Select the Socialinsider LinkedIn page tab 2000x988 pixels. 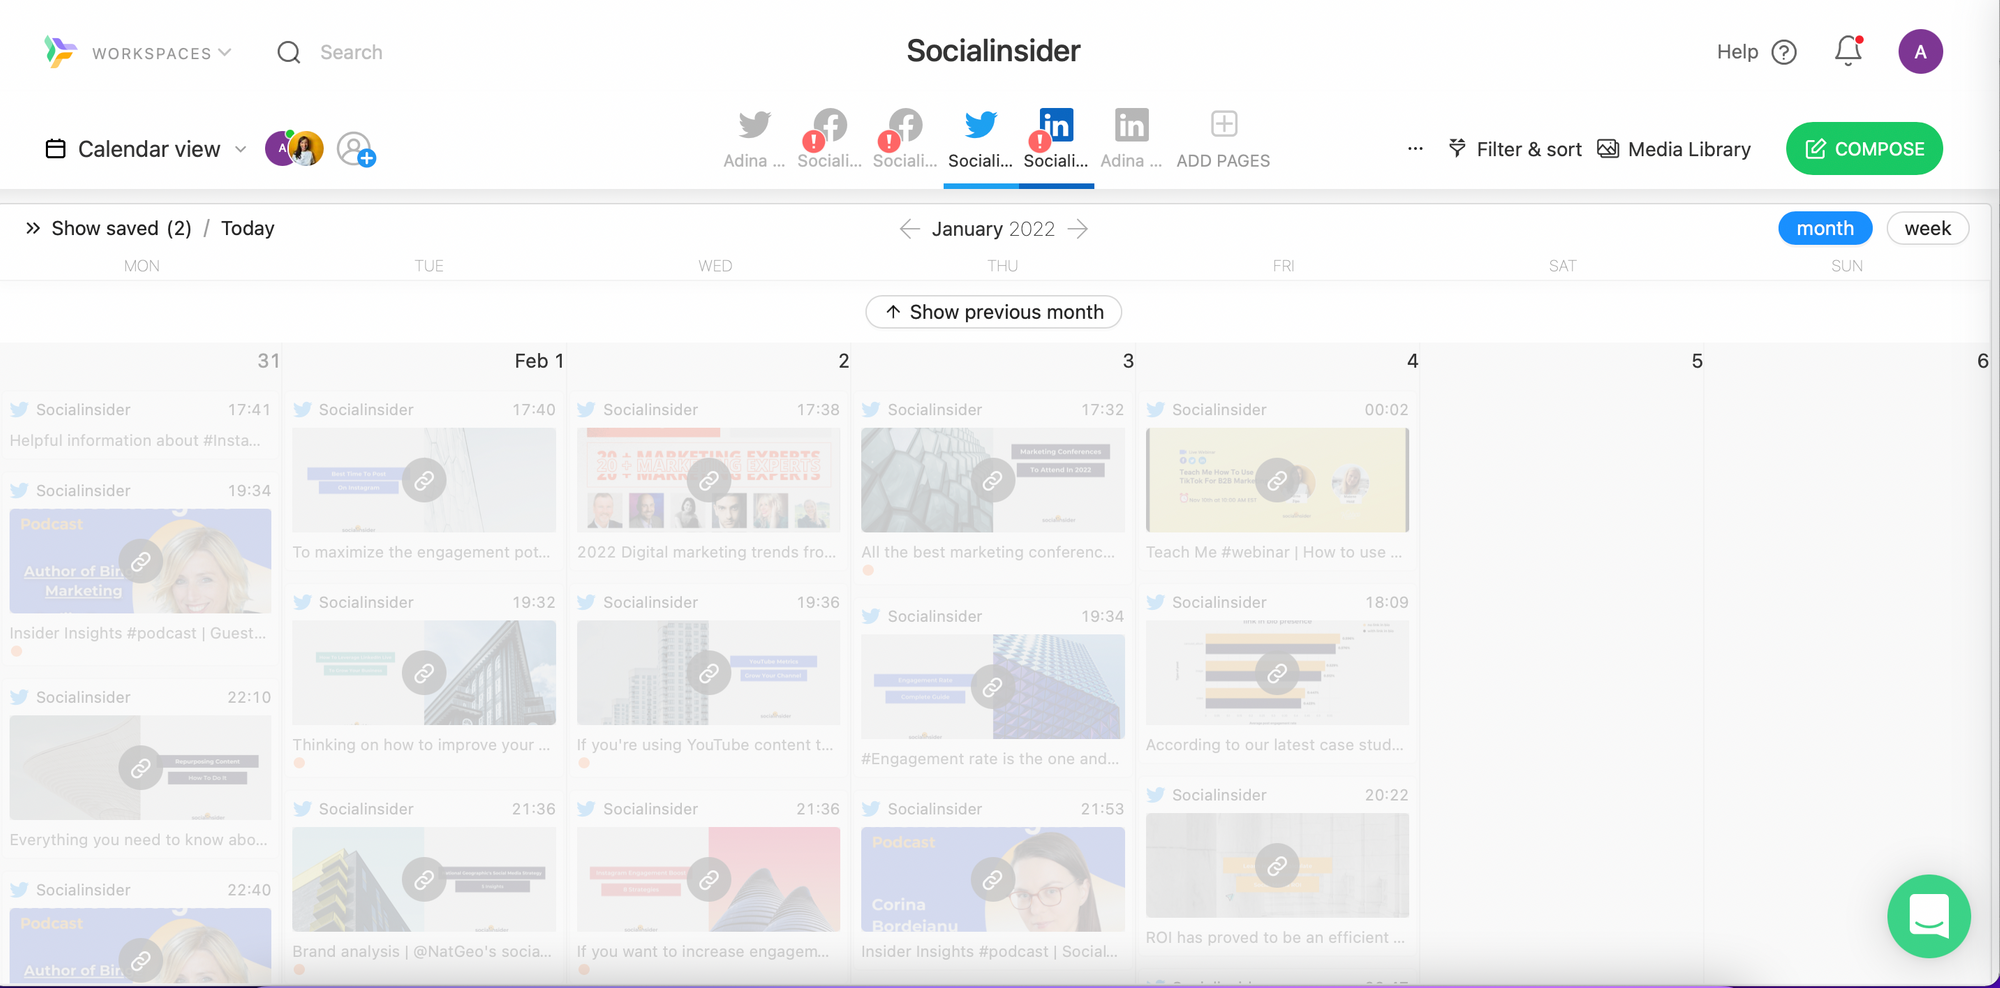pyautogui.click(x=1056, y=139)
